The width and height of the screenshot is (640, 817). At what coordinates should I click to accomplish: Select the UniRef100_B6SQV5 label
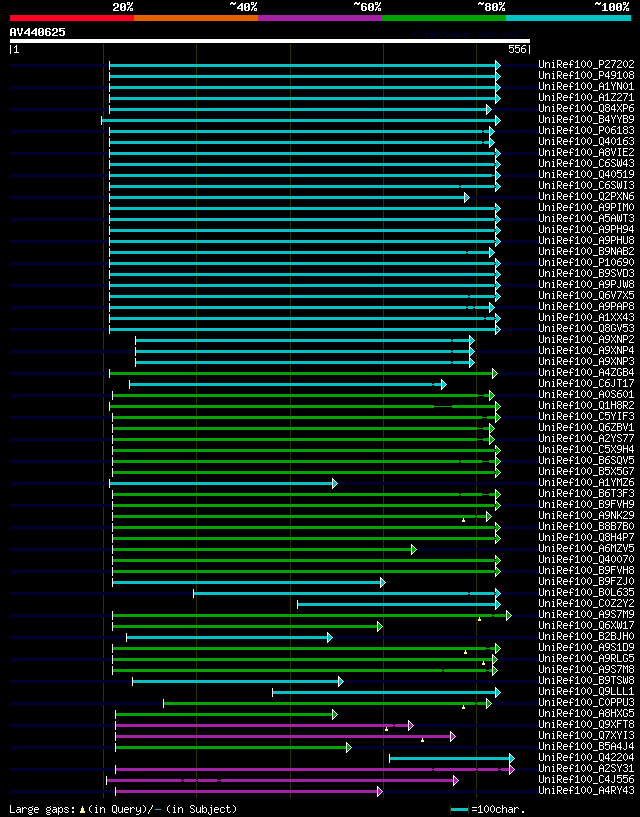[x=586, y=460]
